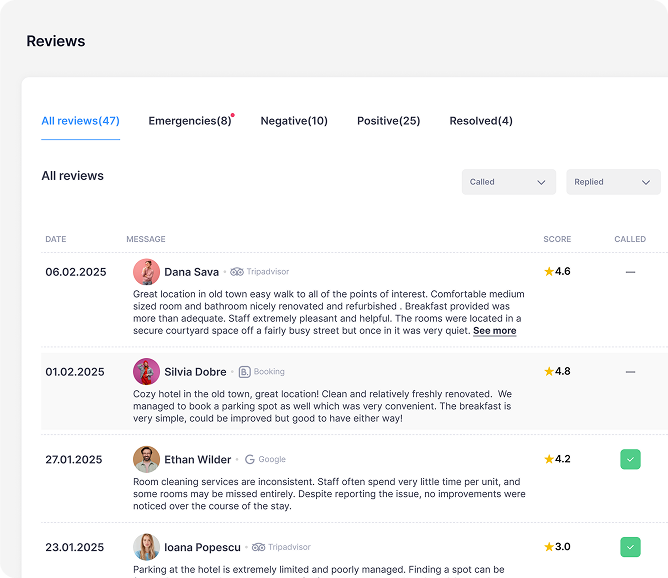This screenshot has height=578, width=668.
Task: Click the Booking icon beside Silvia Dobre
Action: (245, 372)
